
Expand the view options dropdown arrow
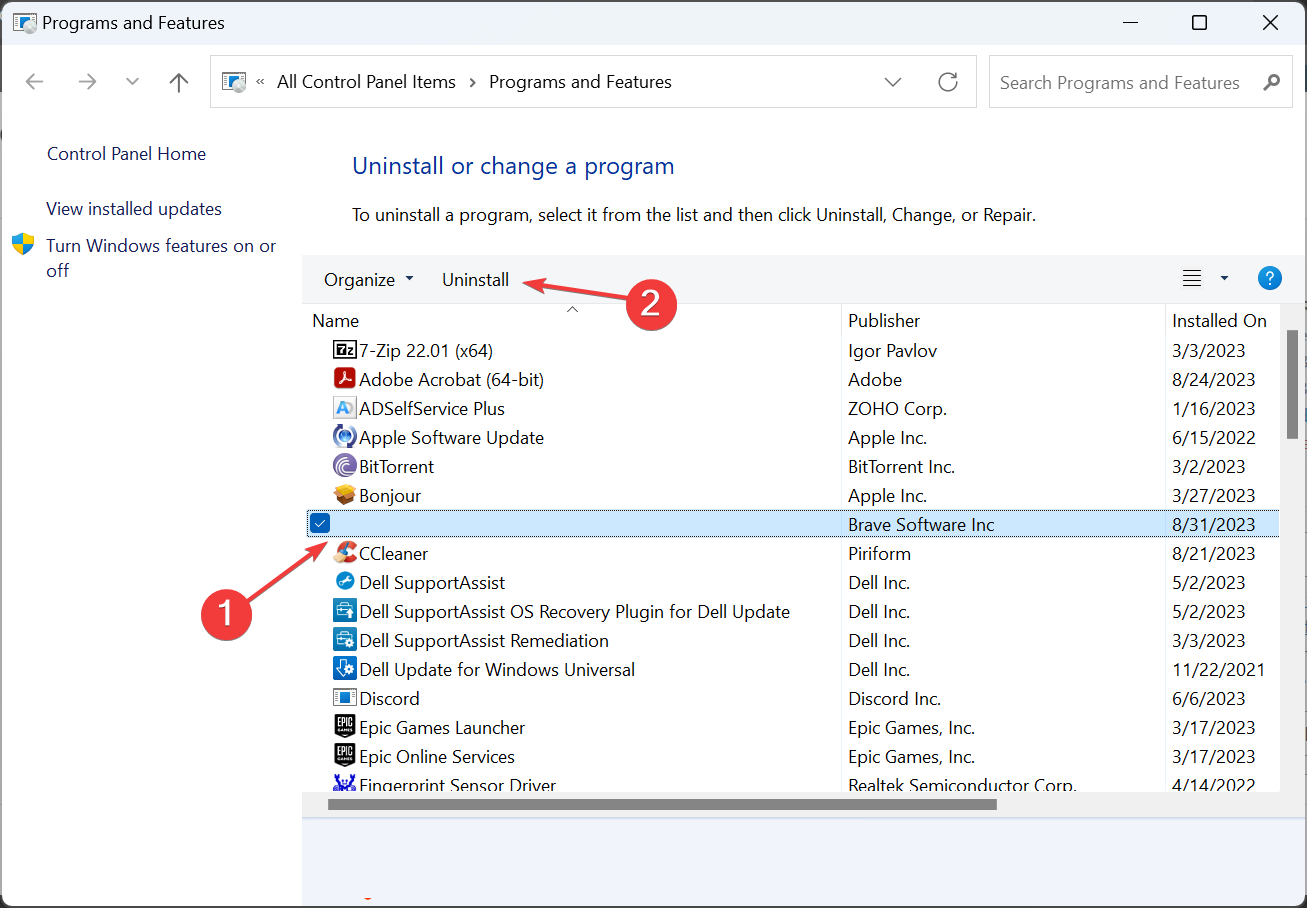pyautogui.click(x=1224, y=279)
